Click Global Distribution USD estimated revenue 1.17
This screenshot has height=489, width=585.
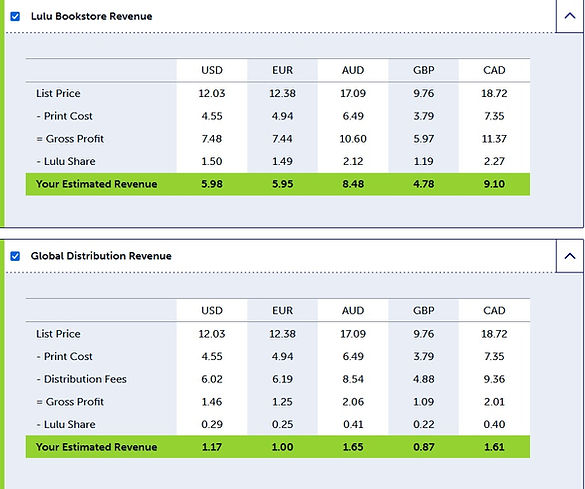(212, 447)
